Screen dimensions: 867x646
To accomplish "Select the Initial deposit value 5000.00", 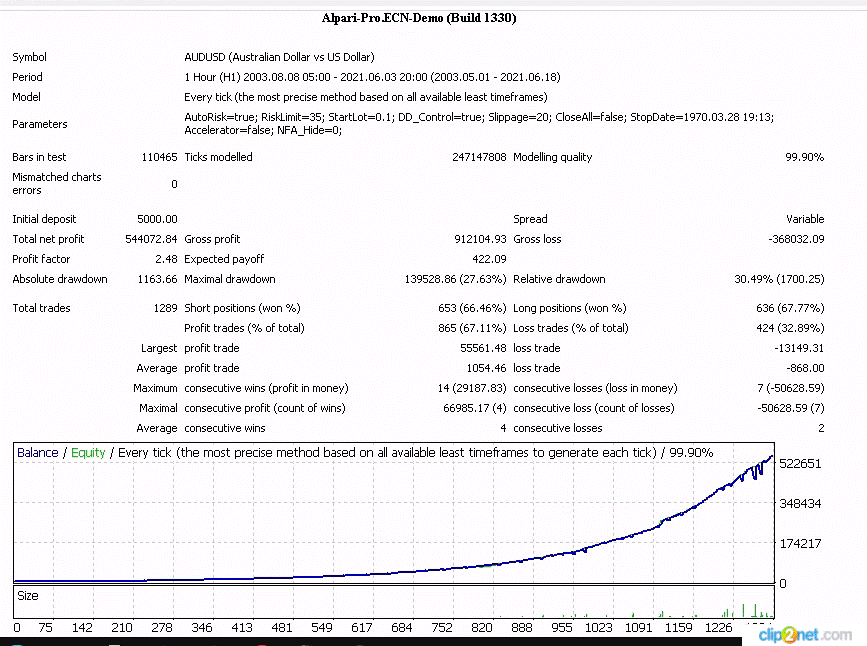I will (x=157, y=219).
